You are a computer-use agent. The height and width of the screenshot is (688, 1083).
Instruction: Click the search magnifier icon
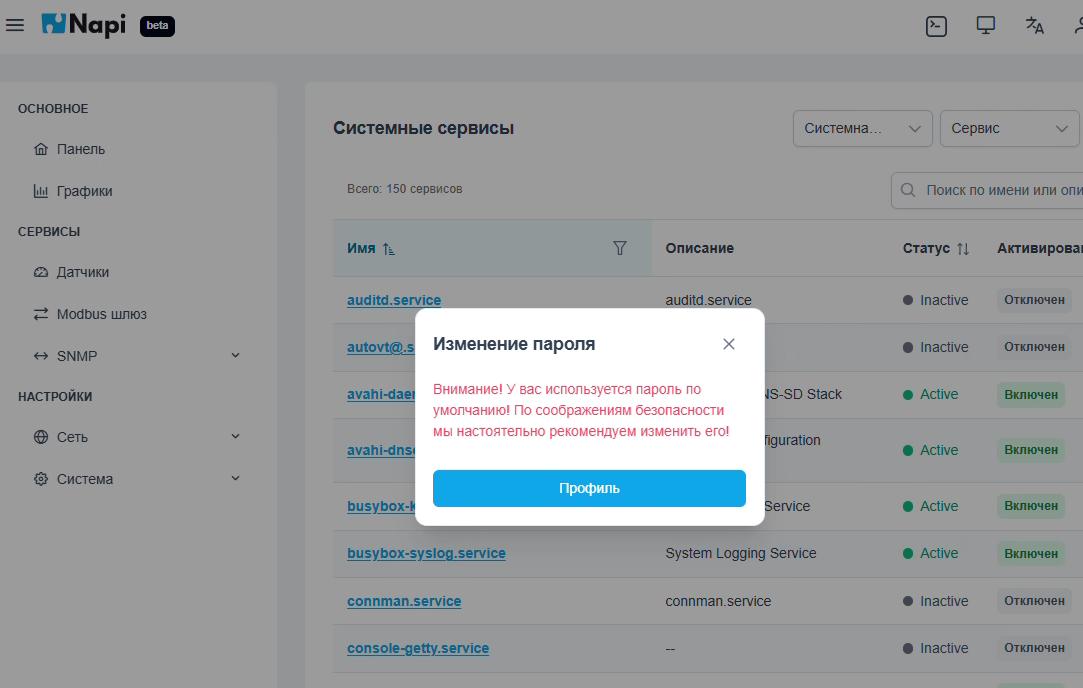click(x=908, y=190)
